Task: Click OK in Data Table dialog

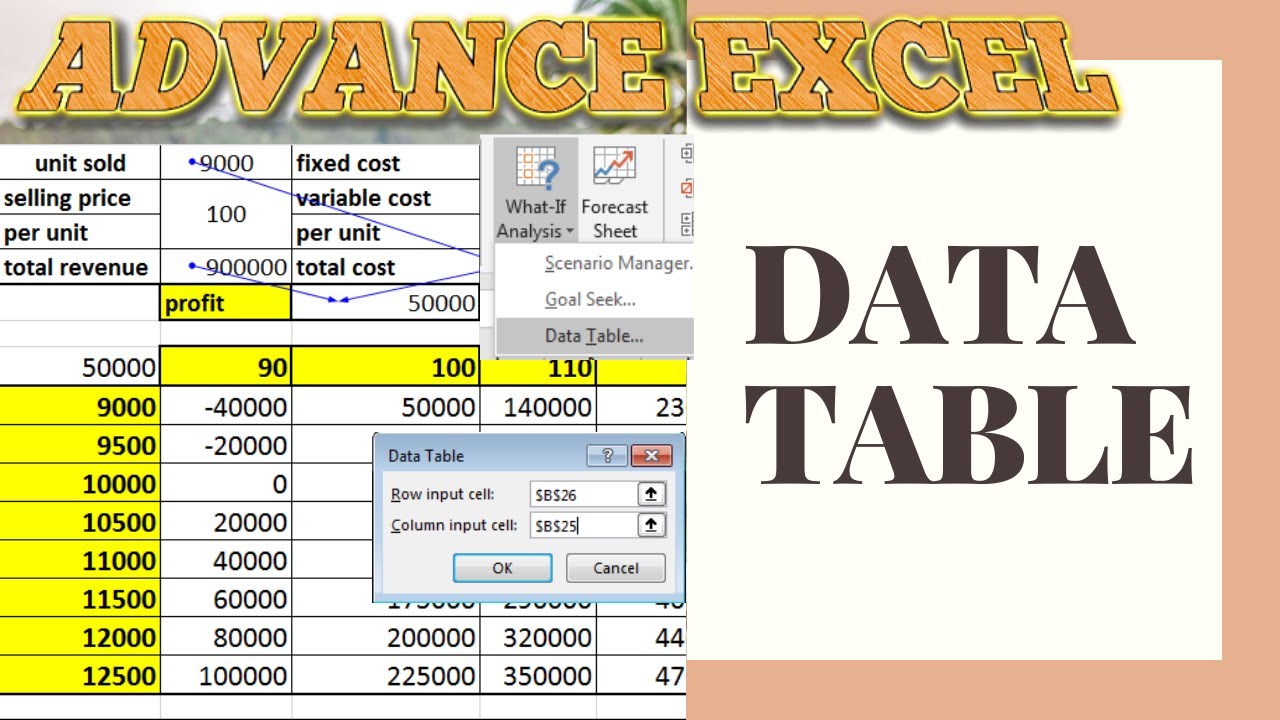Action: coord(502,568)
